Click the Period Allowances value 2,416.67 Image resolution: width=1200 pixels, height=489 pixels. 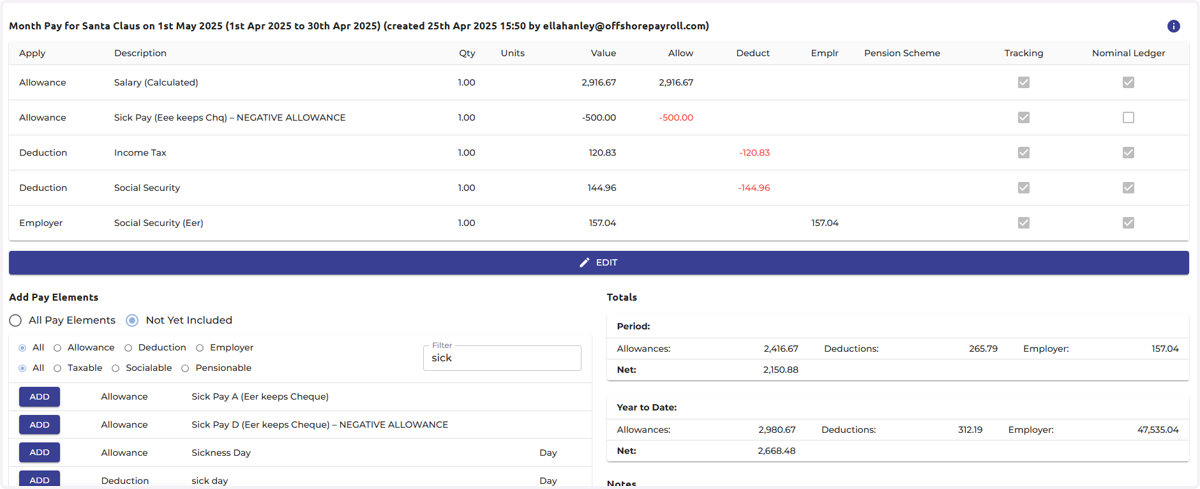tap(780, 349)
